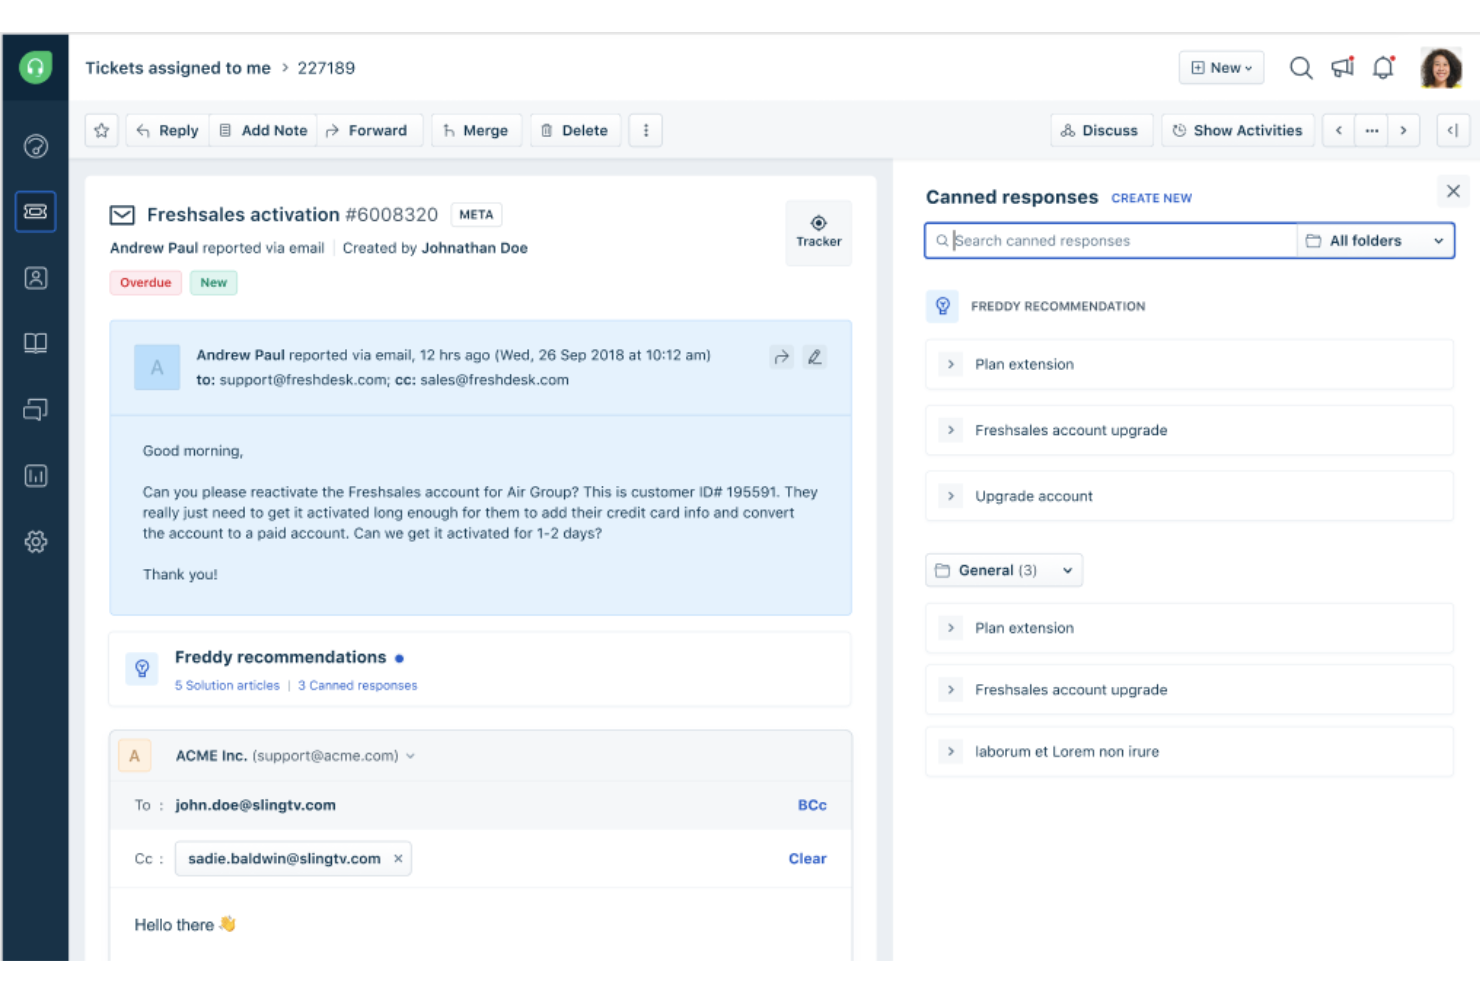Screen dimensions: 1480x987
Task: Click the CREATE NEW canned response link
Action: tap(1151, 197)
